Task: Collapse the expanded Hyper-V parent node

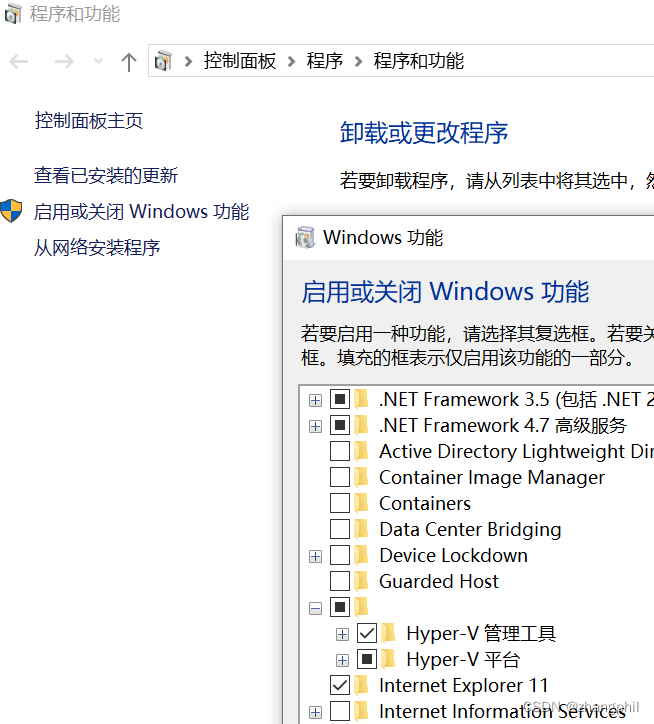Action: [x=315, y=609]
